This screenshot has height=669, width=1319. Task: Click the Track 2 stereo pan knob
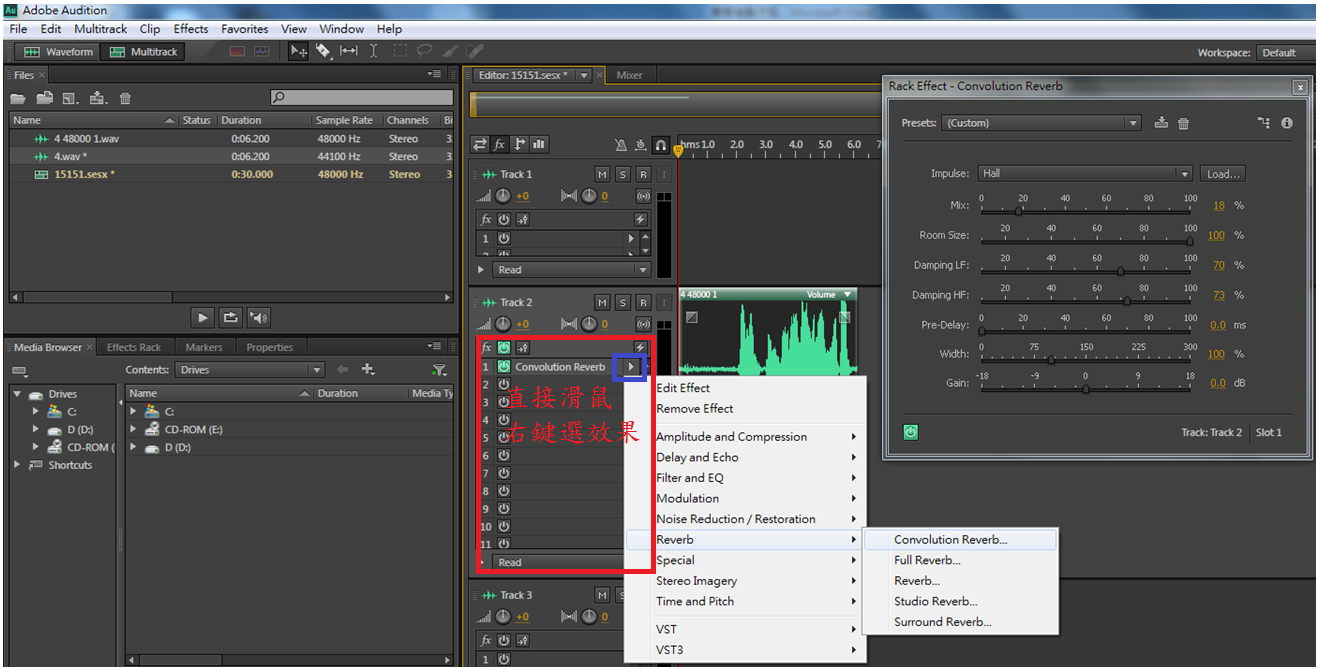(587, 324)
